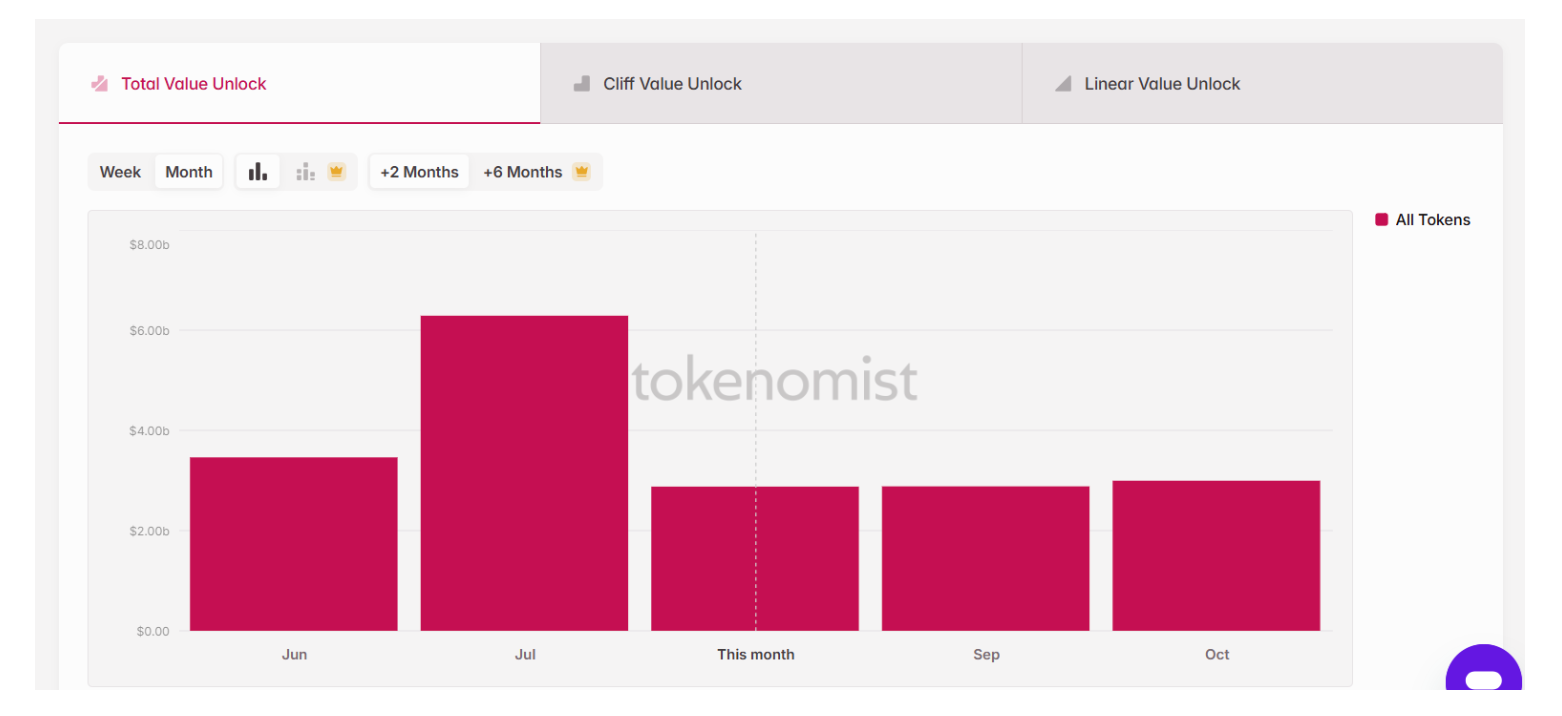
Task: Switch chart interval to Week
Action: pos(120,172)
